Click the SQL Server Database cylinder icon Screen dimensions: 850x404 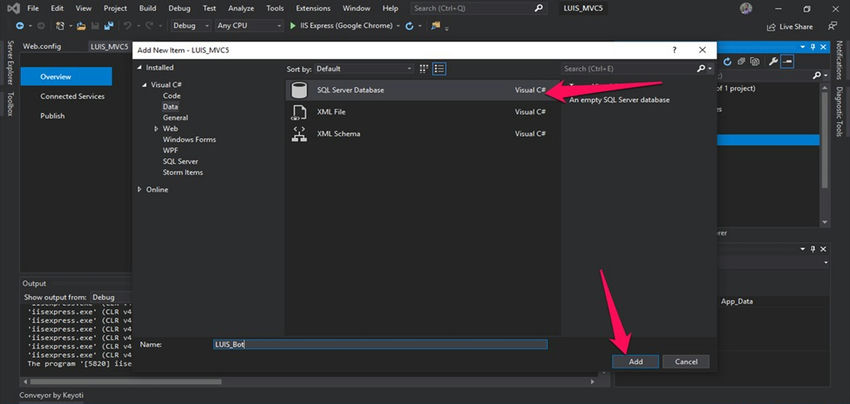[299, 90]
